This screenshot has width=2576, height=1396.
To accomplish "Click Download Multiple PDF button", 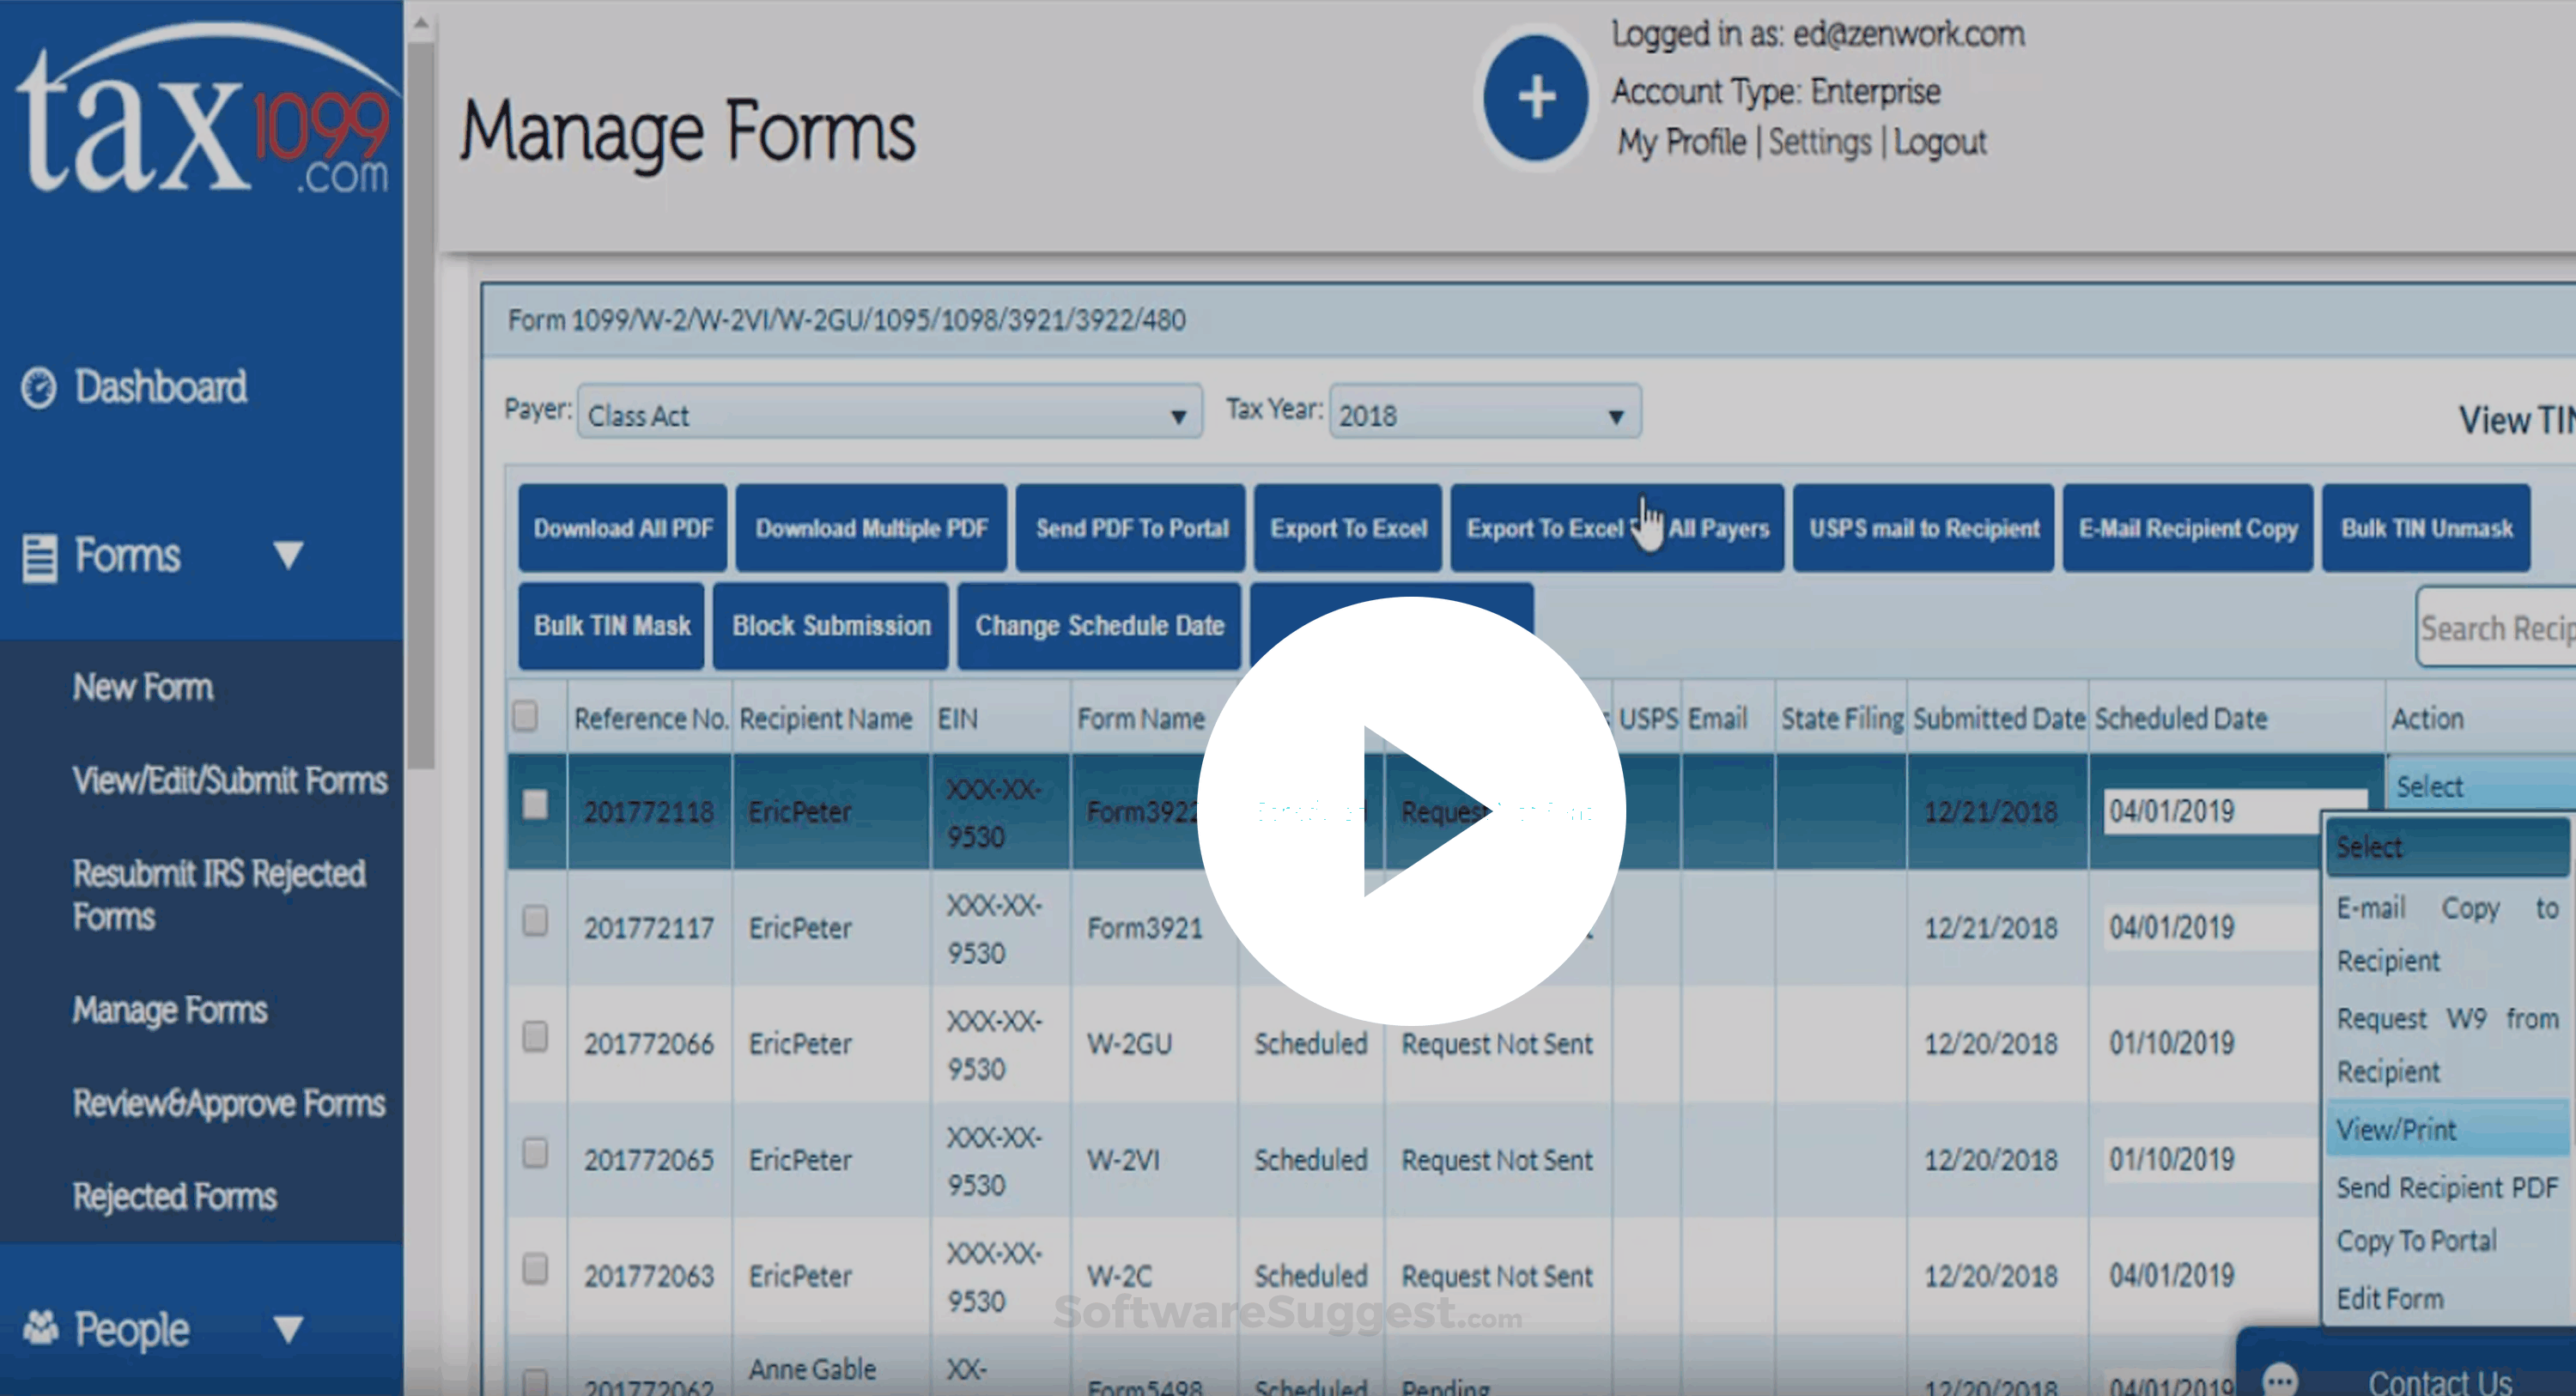I will coord(871,528).
